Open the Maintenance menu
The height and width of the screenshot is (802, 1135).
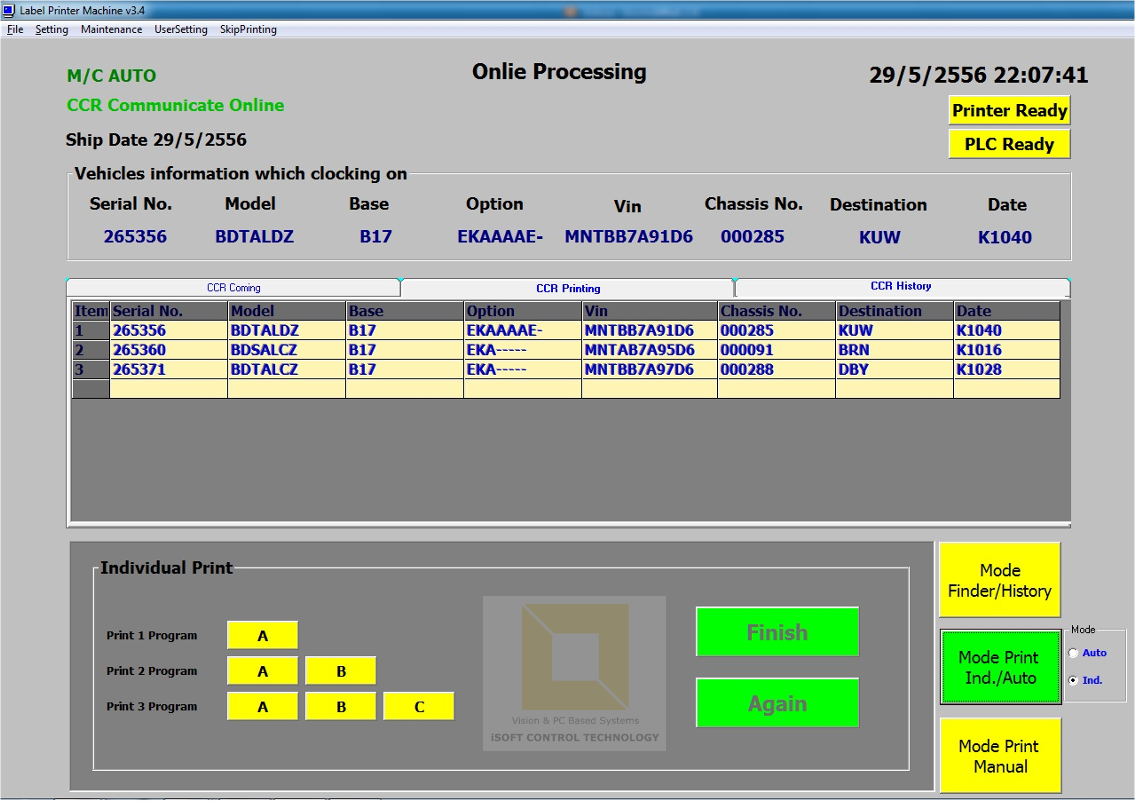111,29
